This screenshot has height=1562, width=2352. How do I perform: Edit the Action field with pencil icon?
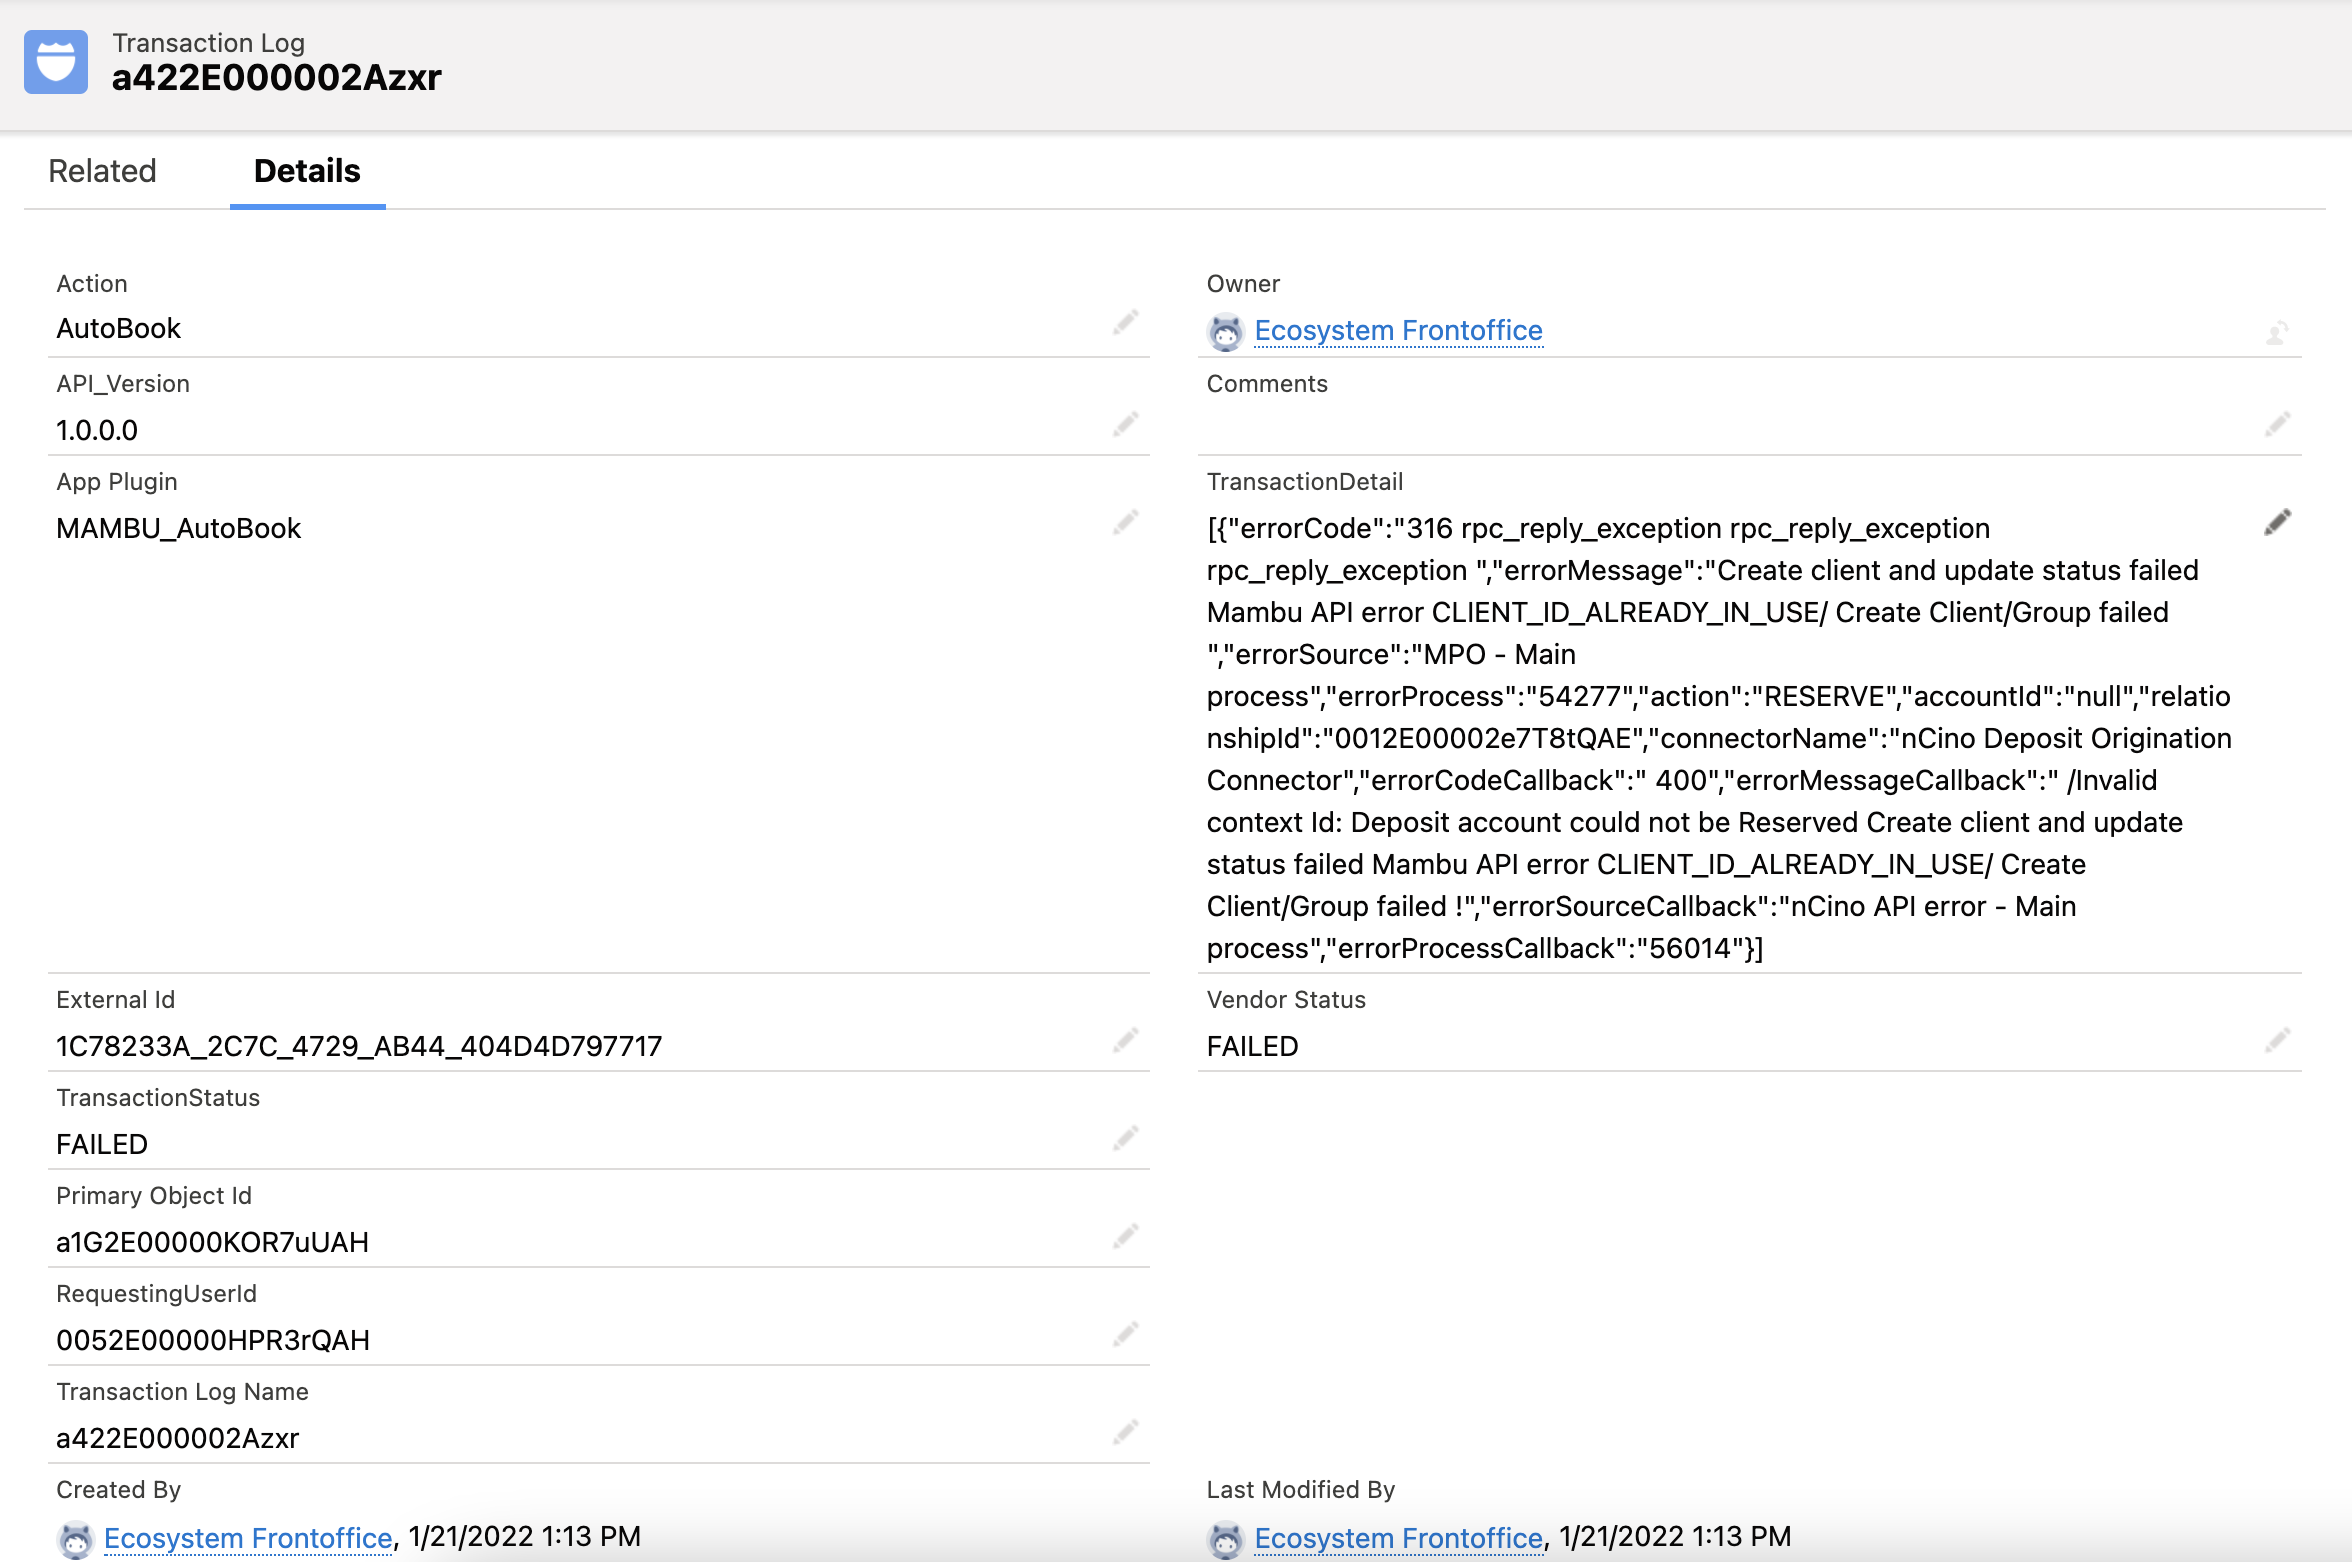[x=1126, y=322]
